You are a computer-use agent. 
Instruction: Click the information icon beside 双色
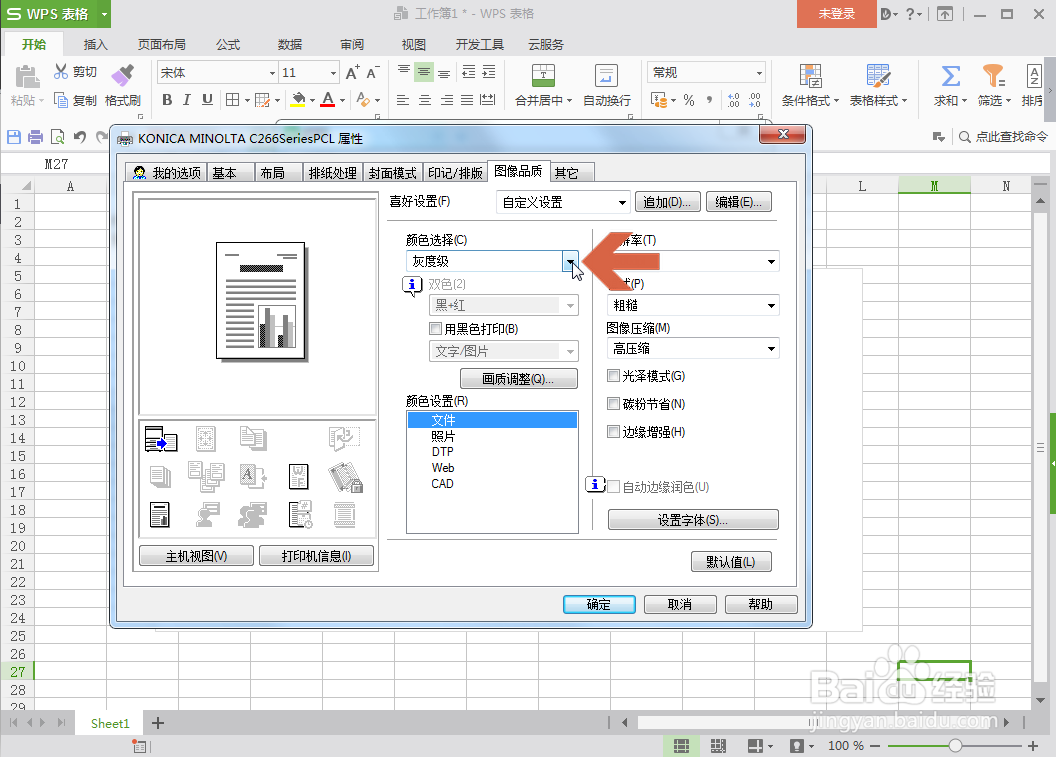412,286
